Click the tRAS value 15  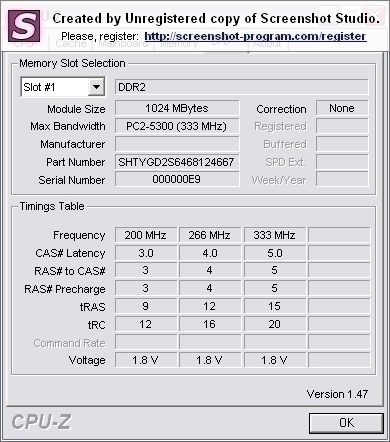275,307
